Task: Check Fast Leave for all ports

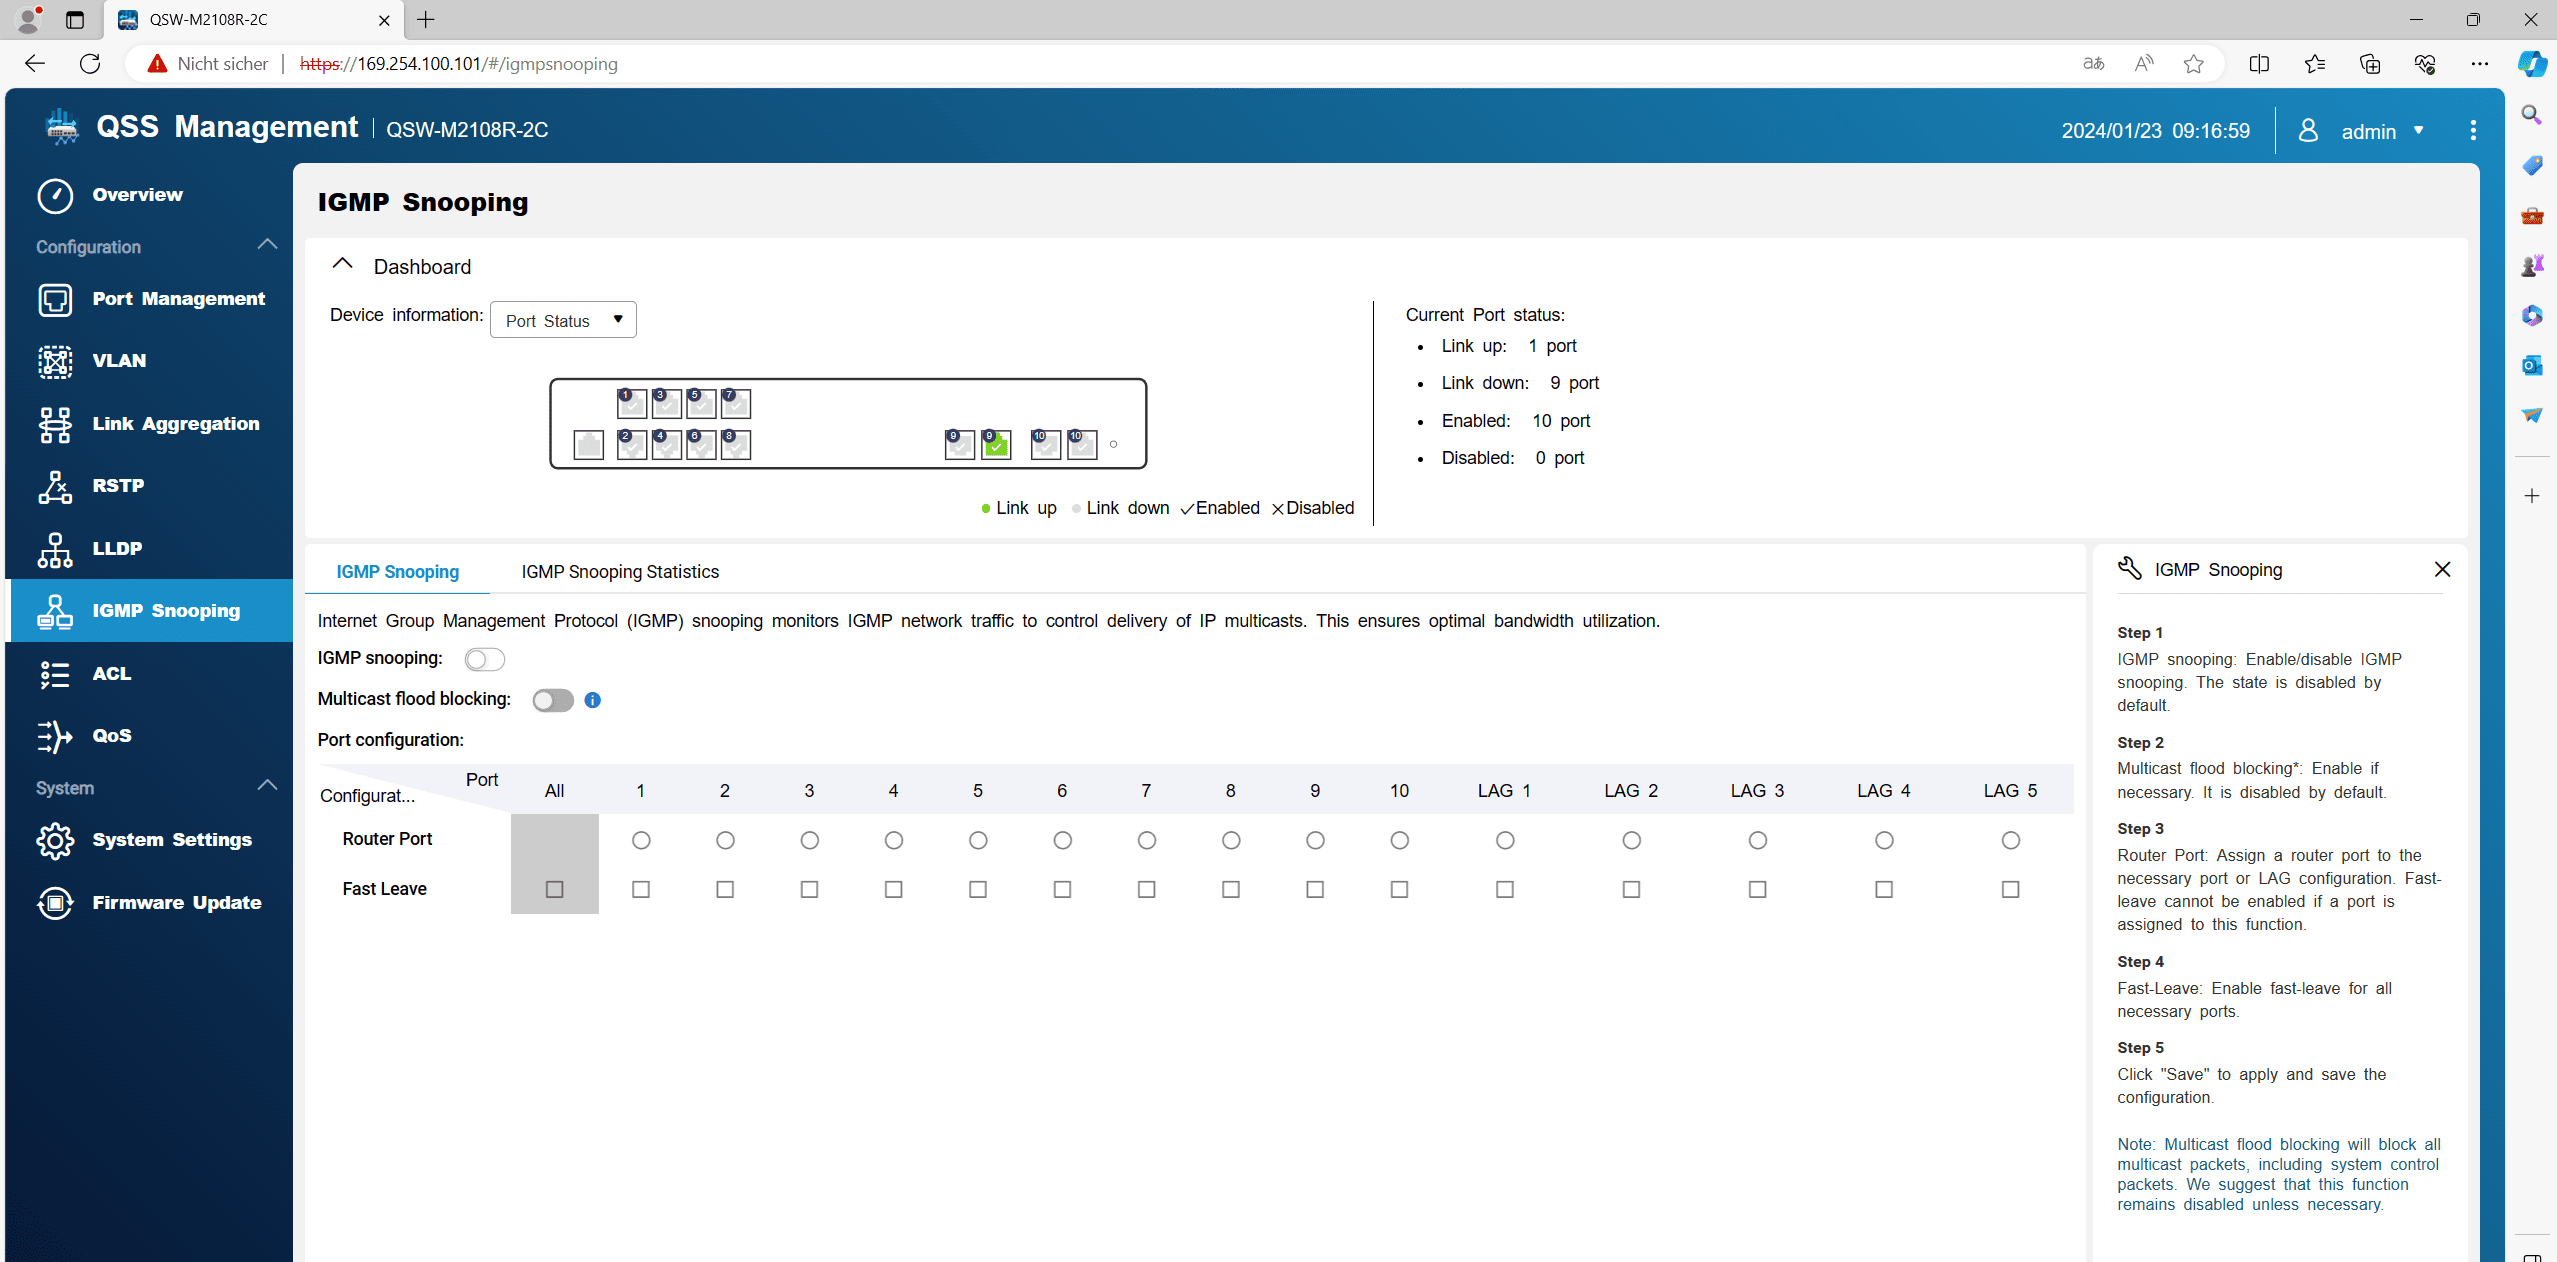Action: (554, 889)
